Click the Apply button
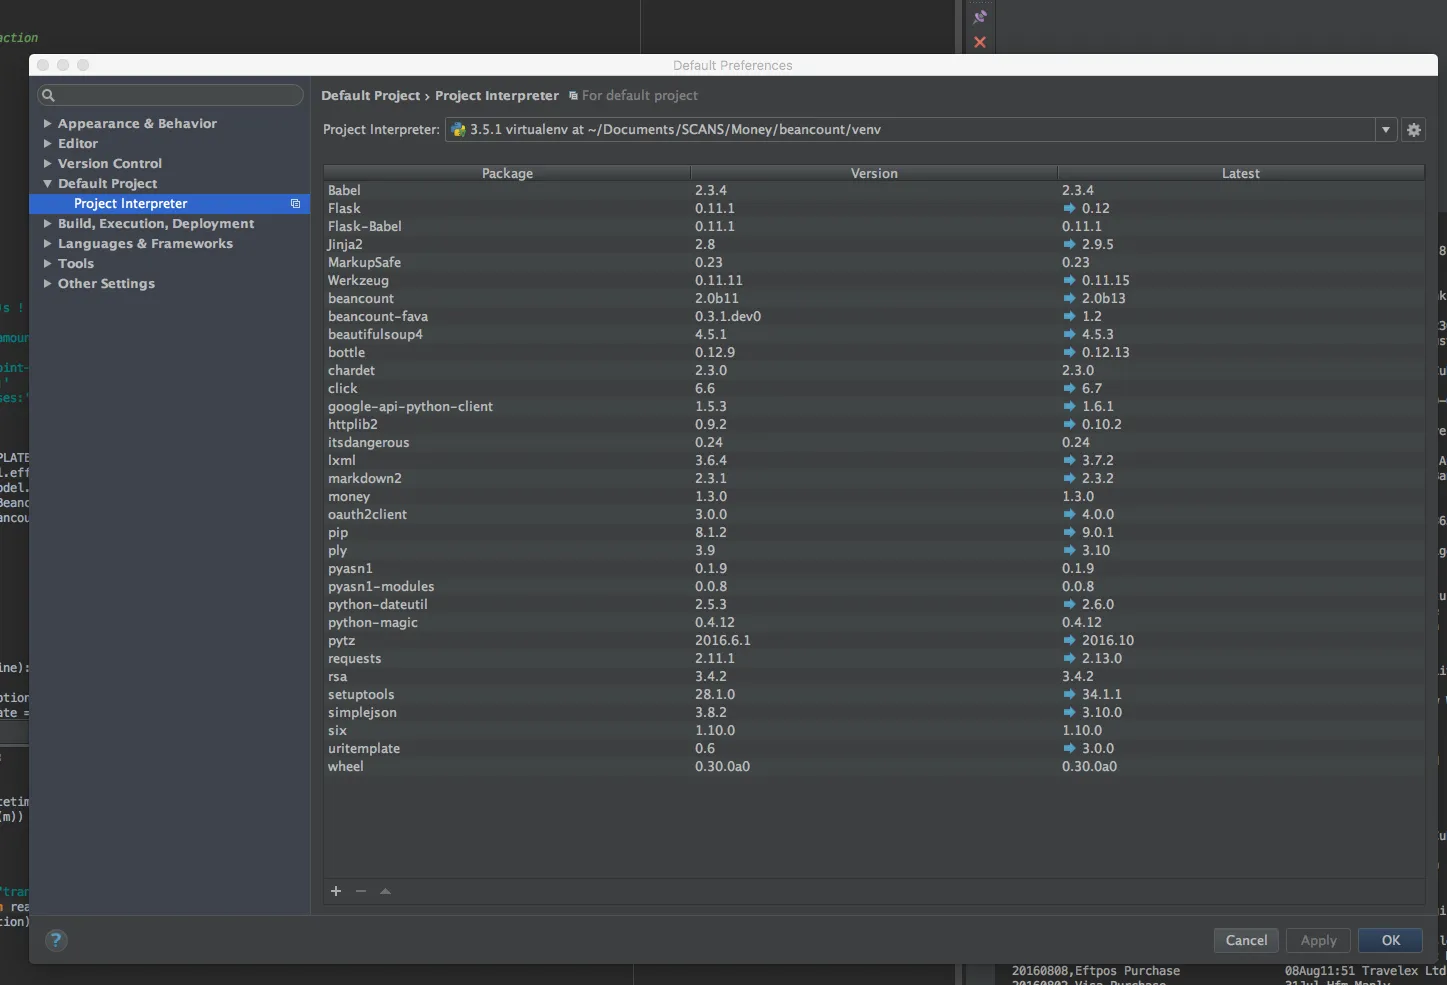The height and width of the screenshot is (985, 1447). [1318, 940]
